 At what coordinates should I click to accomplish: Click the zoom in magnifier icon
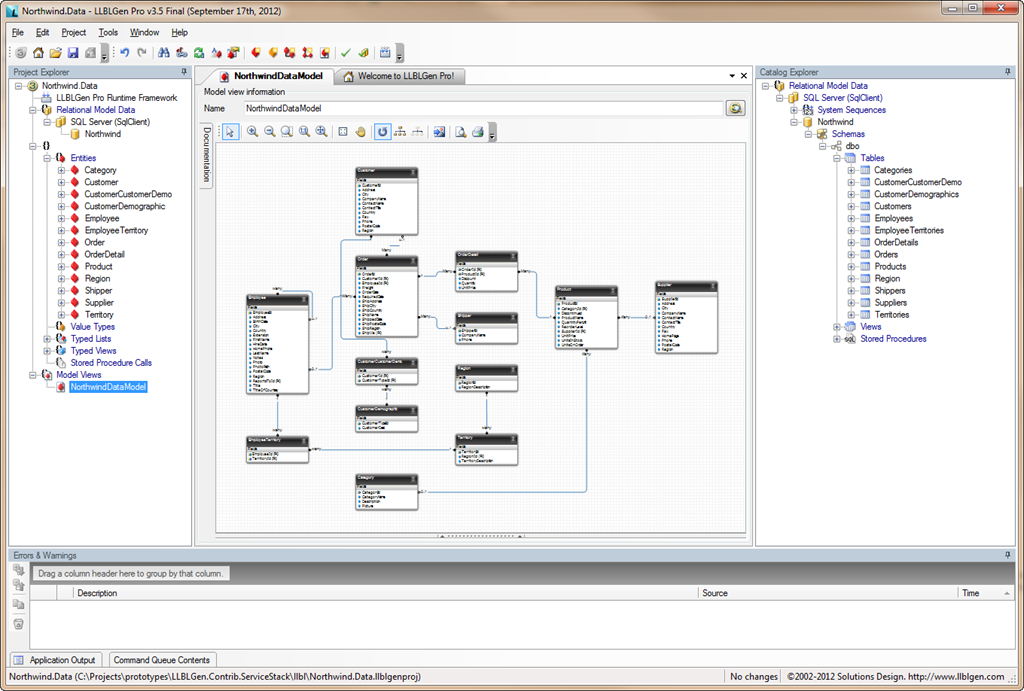coord(252,131)
